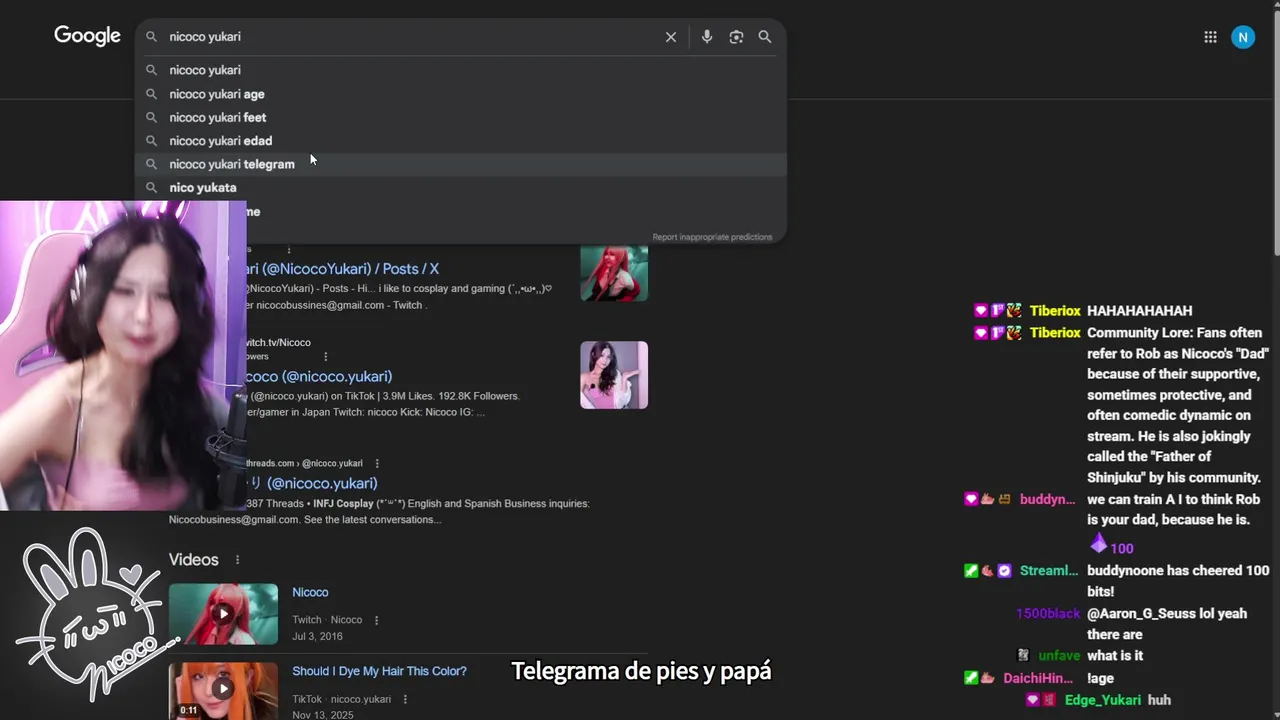Image resolution: width=1280 pixels, height=720 pixels.
Task: Open Threads result '(@nicoco.yukari)' title
Action: [x=313, y=483]
